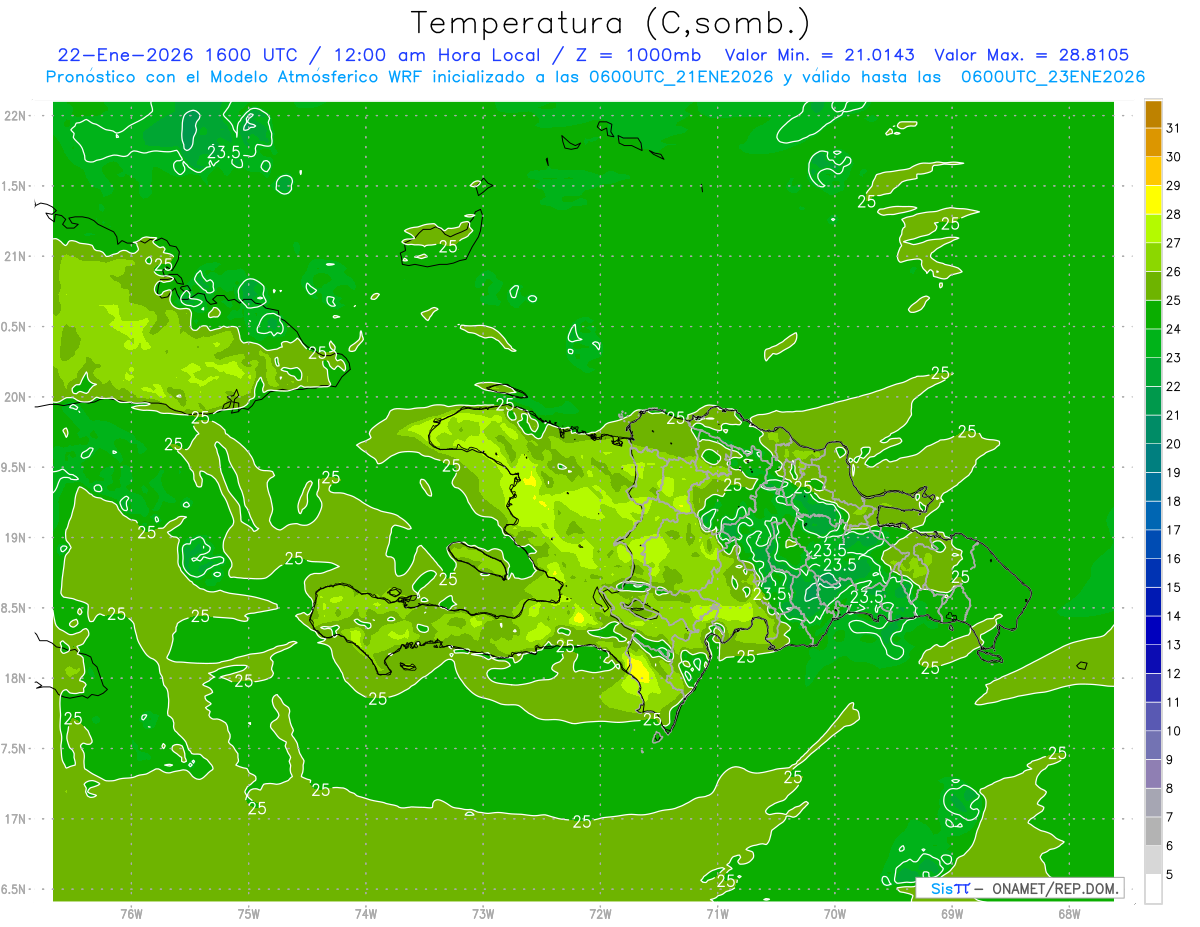Click the "21N" latitude axis label
Image resolution: width=1200 pixels, height=927 pixels.
(x=16, y=256)
